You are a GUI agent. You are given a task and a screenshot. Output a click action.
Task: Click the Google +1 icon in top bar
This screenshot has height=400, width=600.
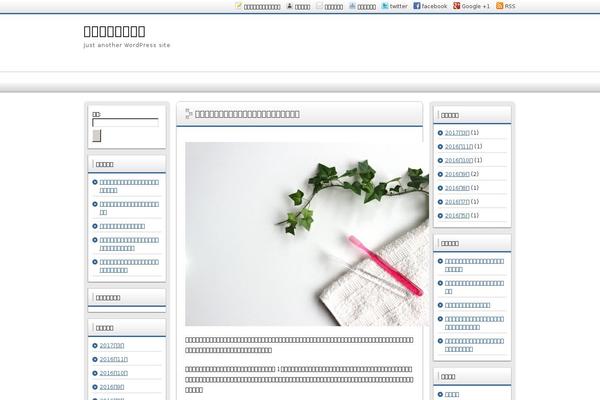tap(457, 6)
